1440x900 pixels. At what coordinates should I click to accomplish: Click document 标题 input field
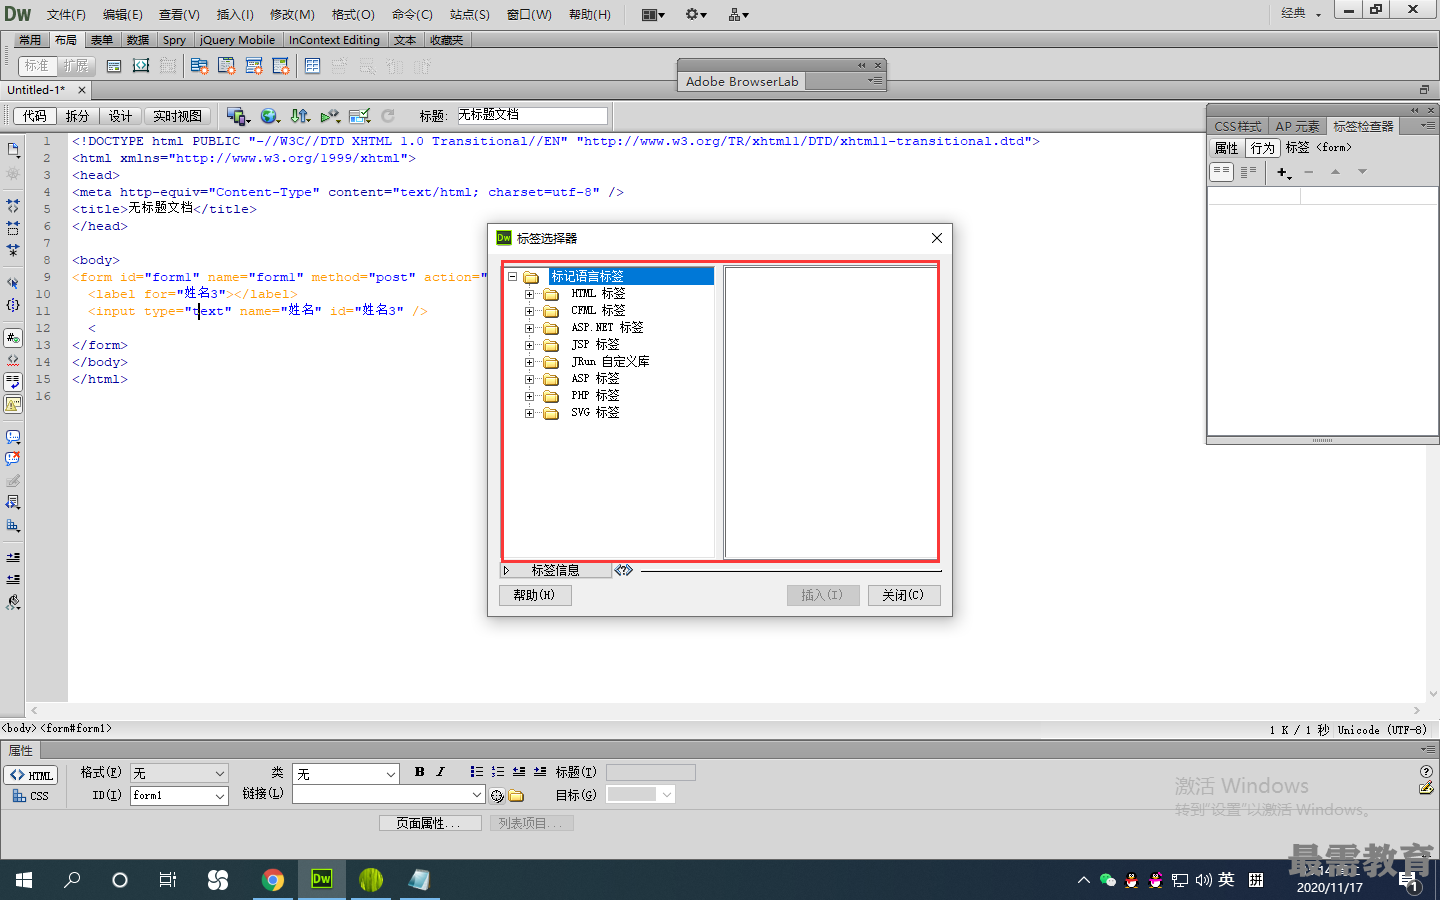click(x=532, y=115)
